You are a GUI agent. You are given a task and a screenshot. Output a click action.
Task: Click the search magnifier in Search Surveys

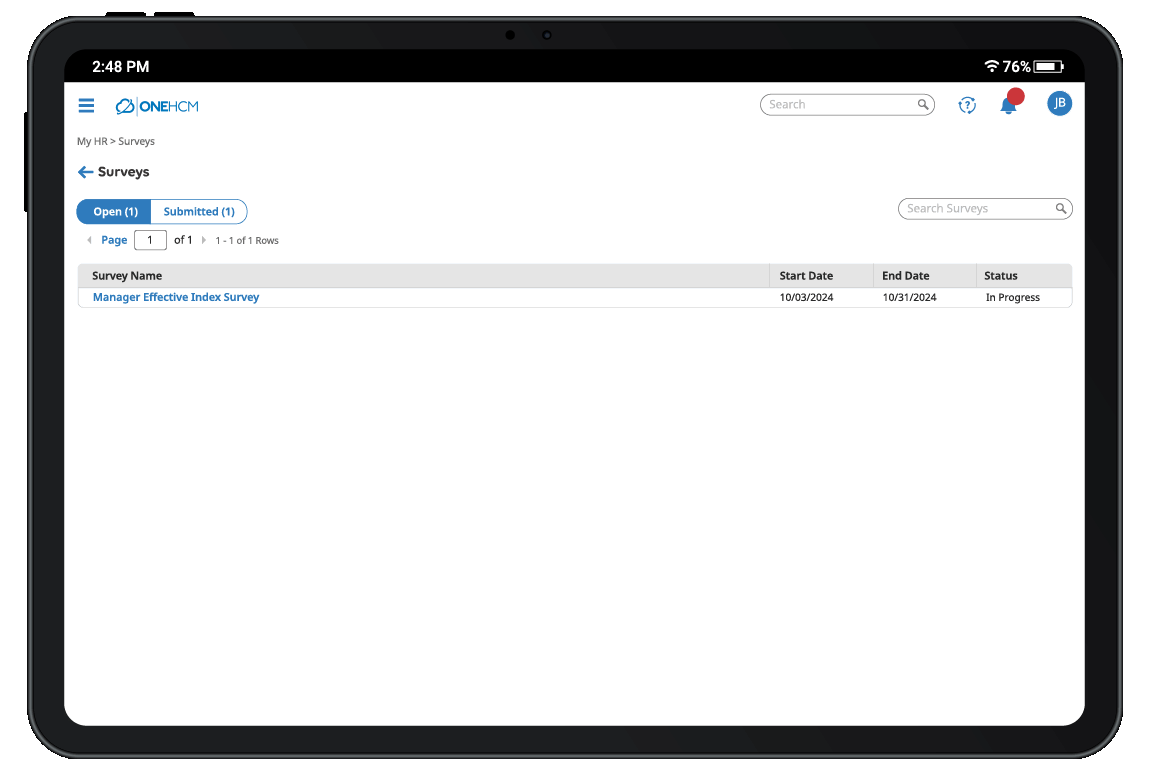click(1060, 208)
